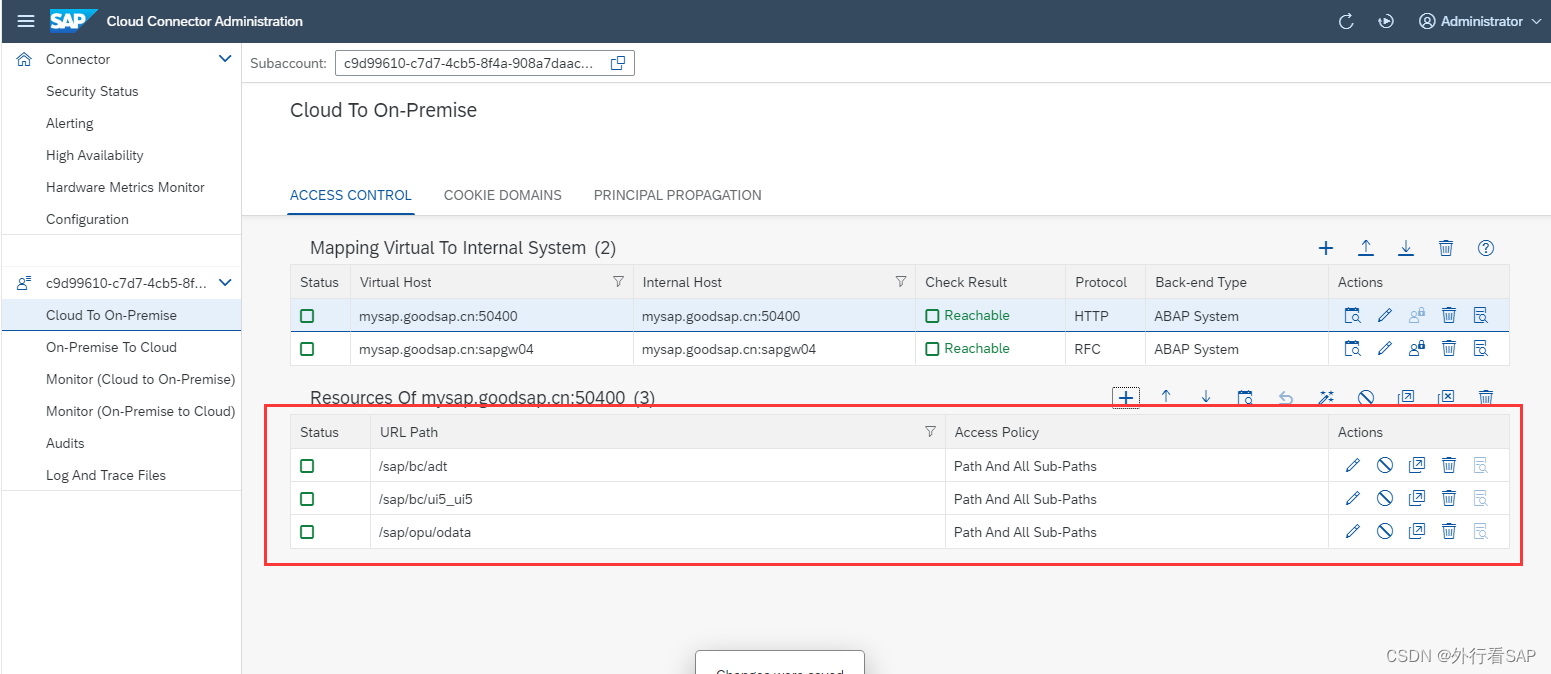Viewport: 1551px width, 674px height.
Task: Click the up arrow icon in the resources toolbar
Action: point(1166,397)
